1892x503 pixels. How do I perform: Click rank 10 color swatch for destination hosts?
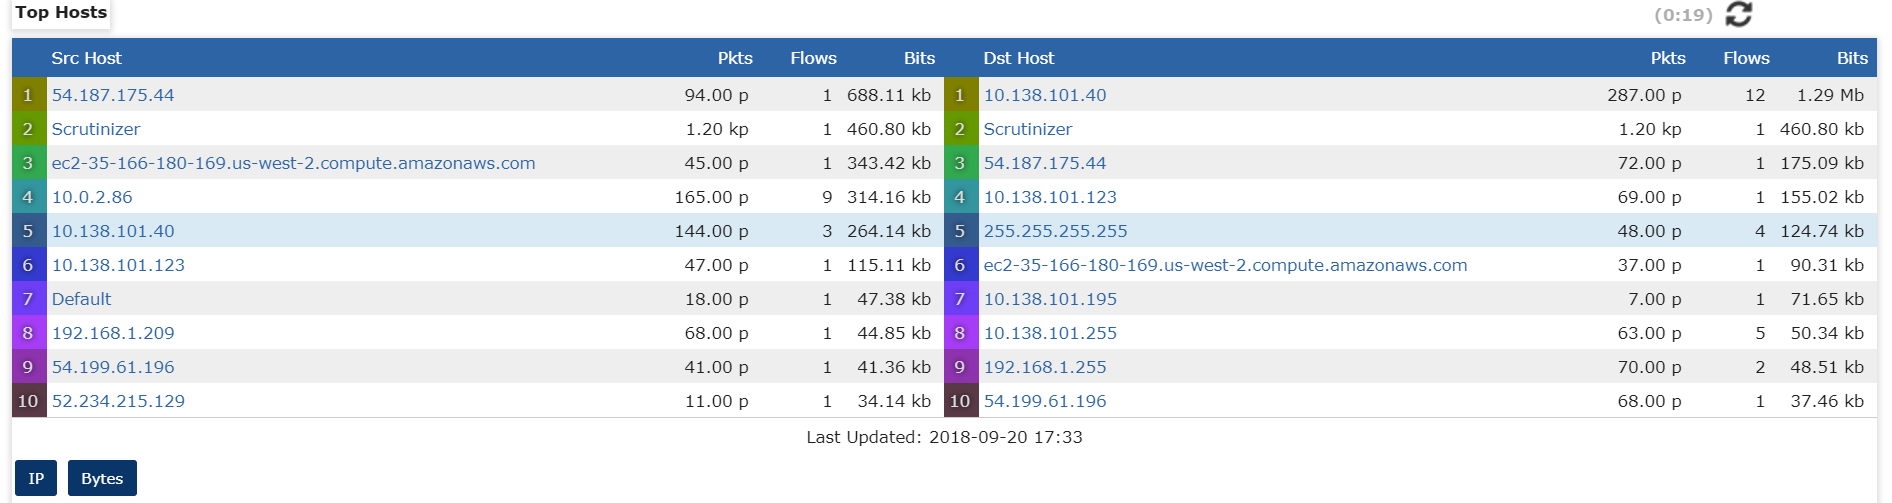pos(960,401)
